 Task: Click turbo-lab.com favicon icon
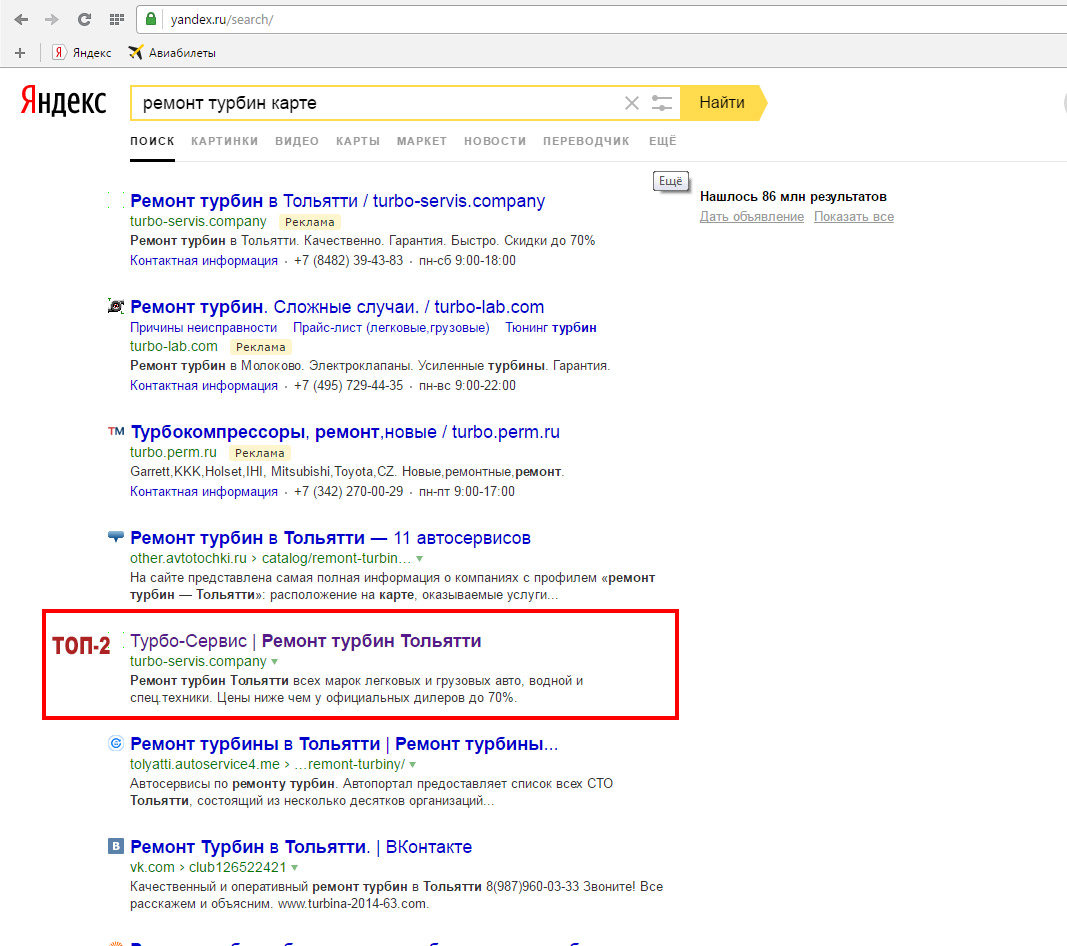116,306
